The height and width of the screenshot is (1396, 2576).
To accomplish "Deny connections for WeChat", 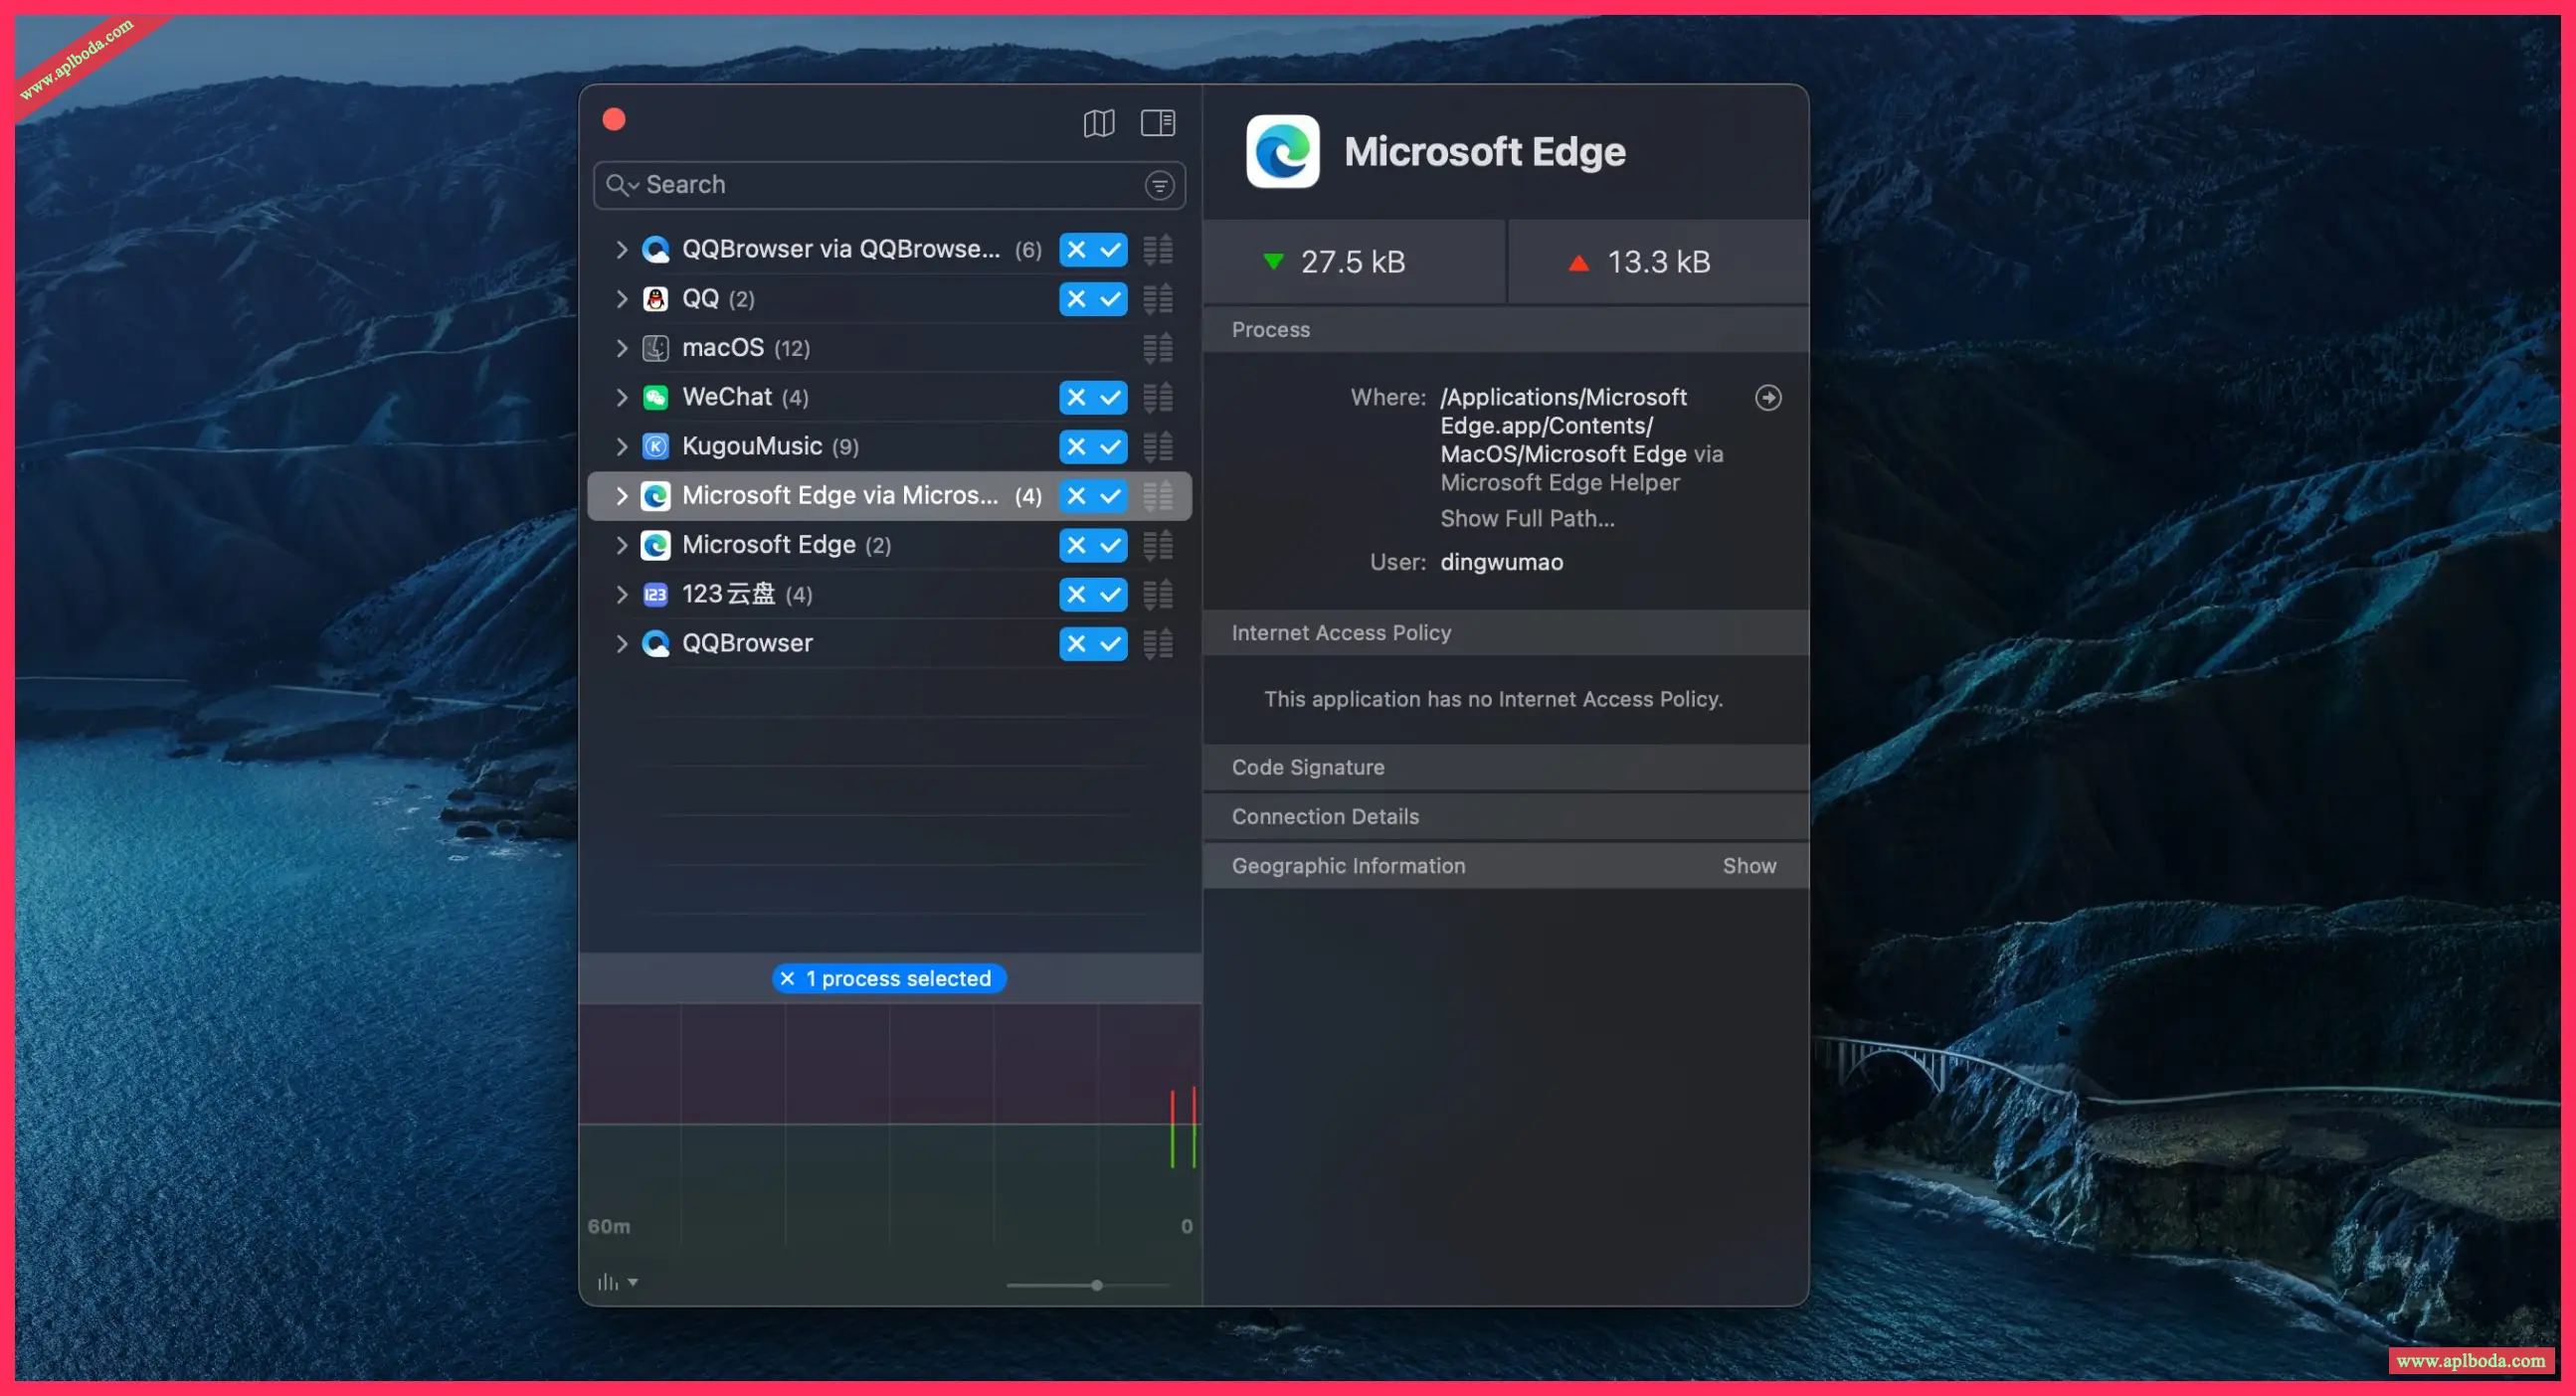I will [x=1076, y=398].
